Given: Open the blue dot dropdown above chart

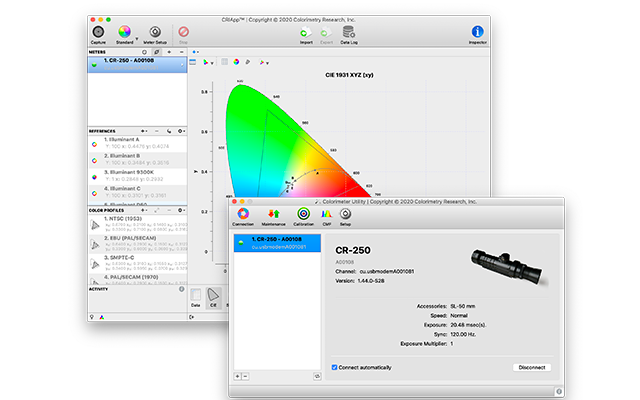Looking at the screenshot, I should coord(196,52).
